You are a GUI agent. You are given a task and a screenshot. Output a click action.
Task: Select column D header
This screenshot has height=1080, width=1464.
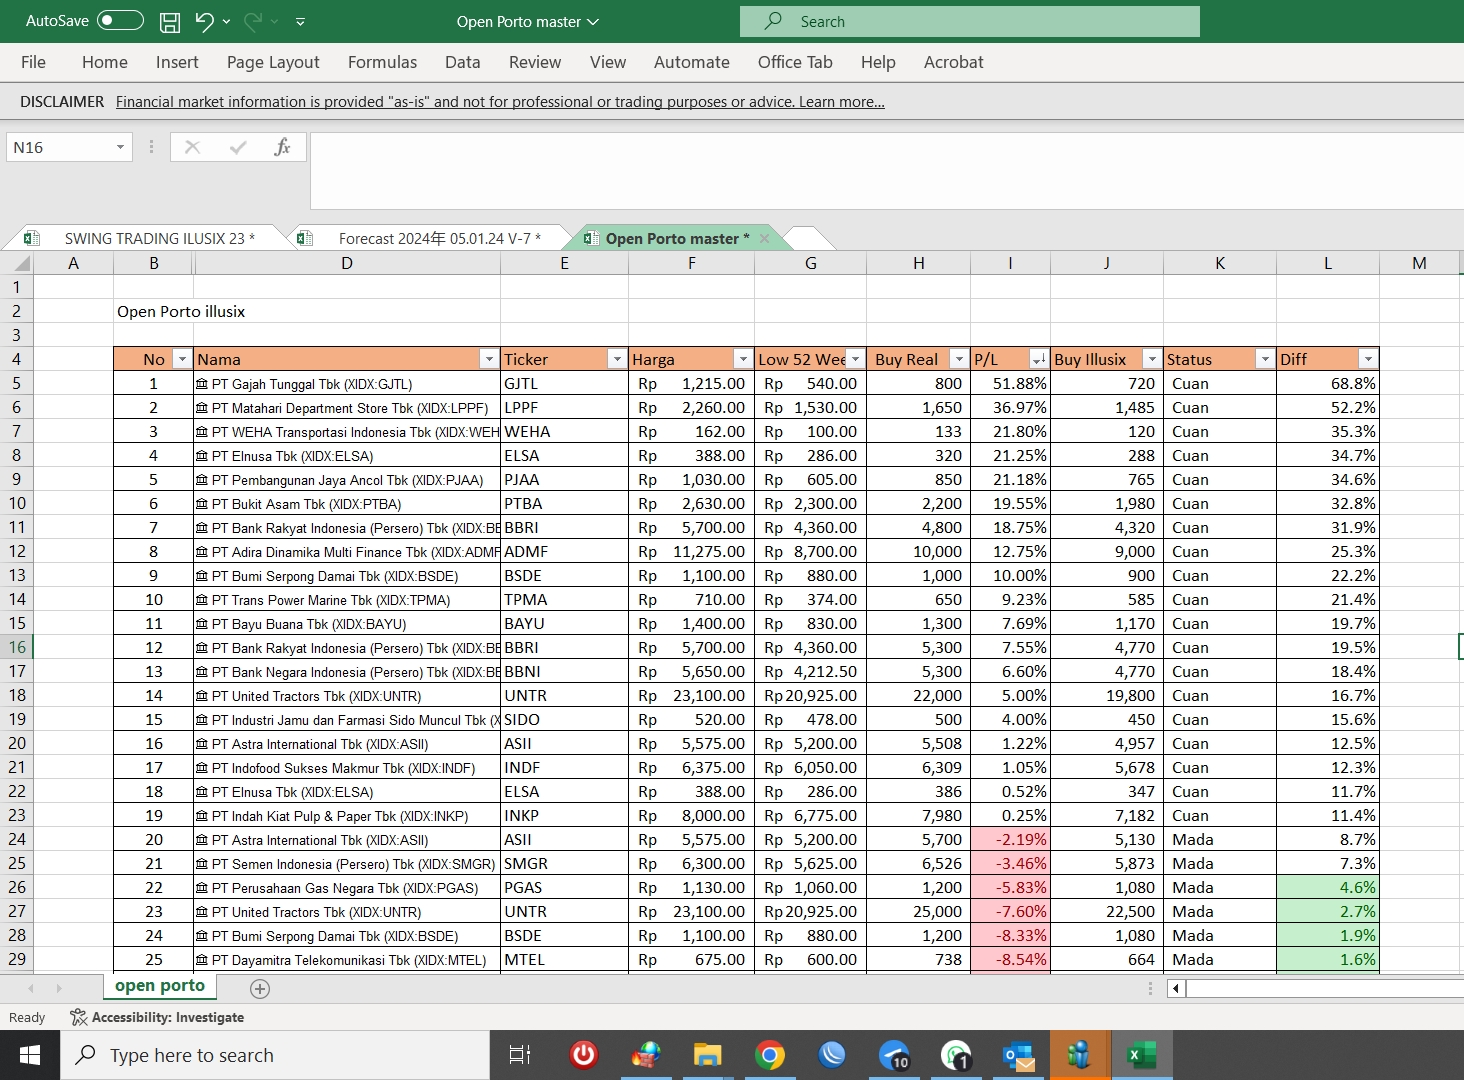[x=347, y=263]
